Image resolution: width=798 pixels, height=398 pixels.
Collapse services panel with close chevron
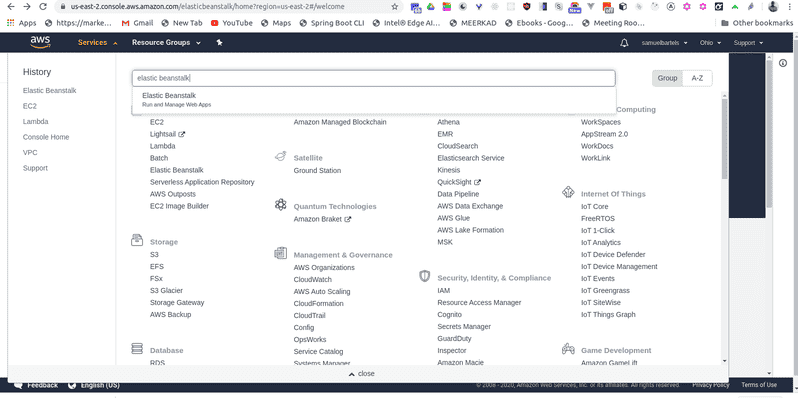click(361, 374)
